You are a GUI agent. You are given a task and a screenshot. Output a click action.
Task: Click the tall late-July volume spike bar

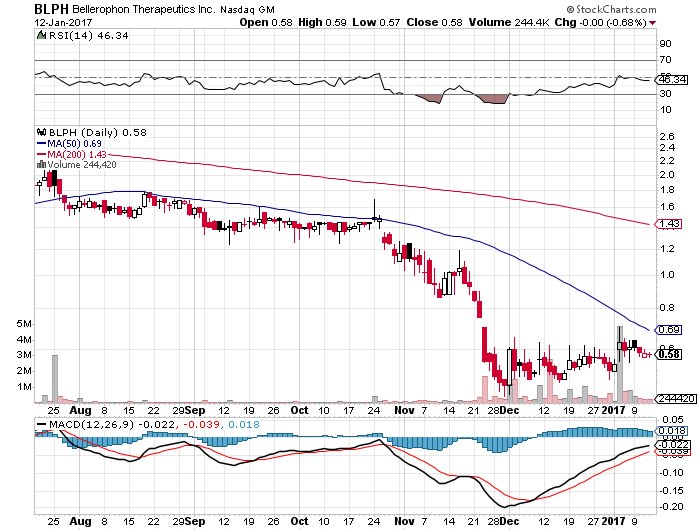pyautogui.click(x=55, y=378)
